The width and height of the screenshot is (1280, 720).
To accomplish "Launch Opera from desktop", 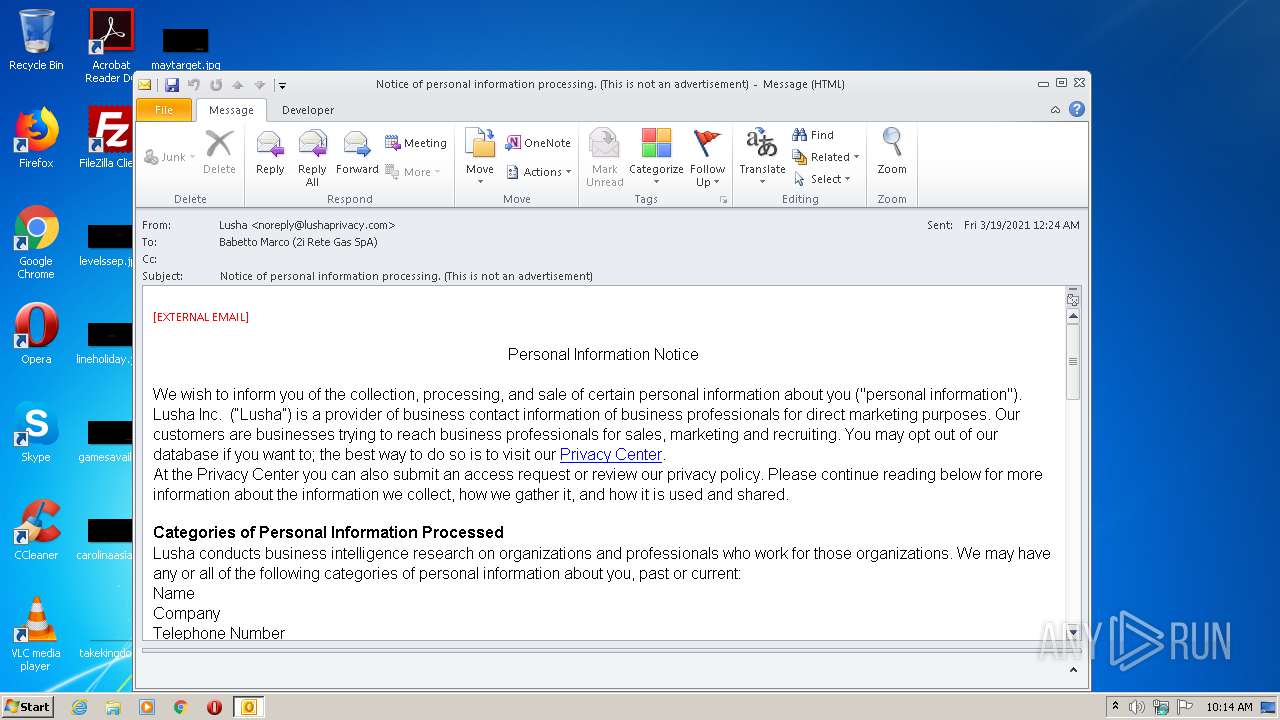I will tap(36, 334).
